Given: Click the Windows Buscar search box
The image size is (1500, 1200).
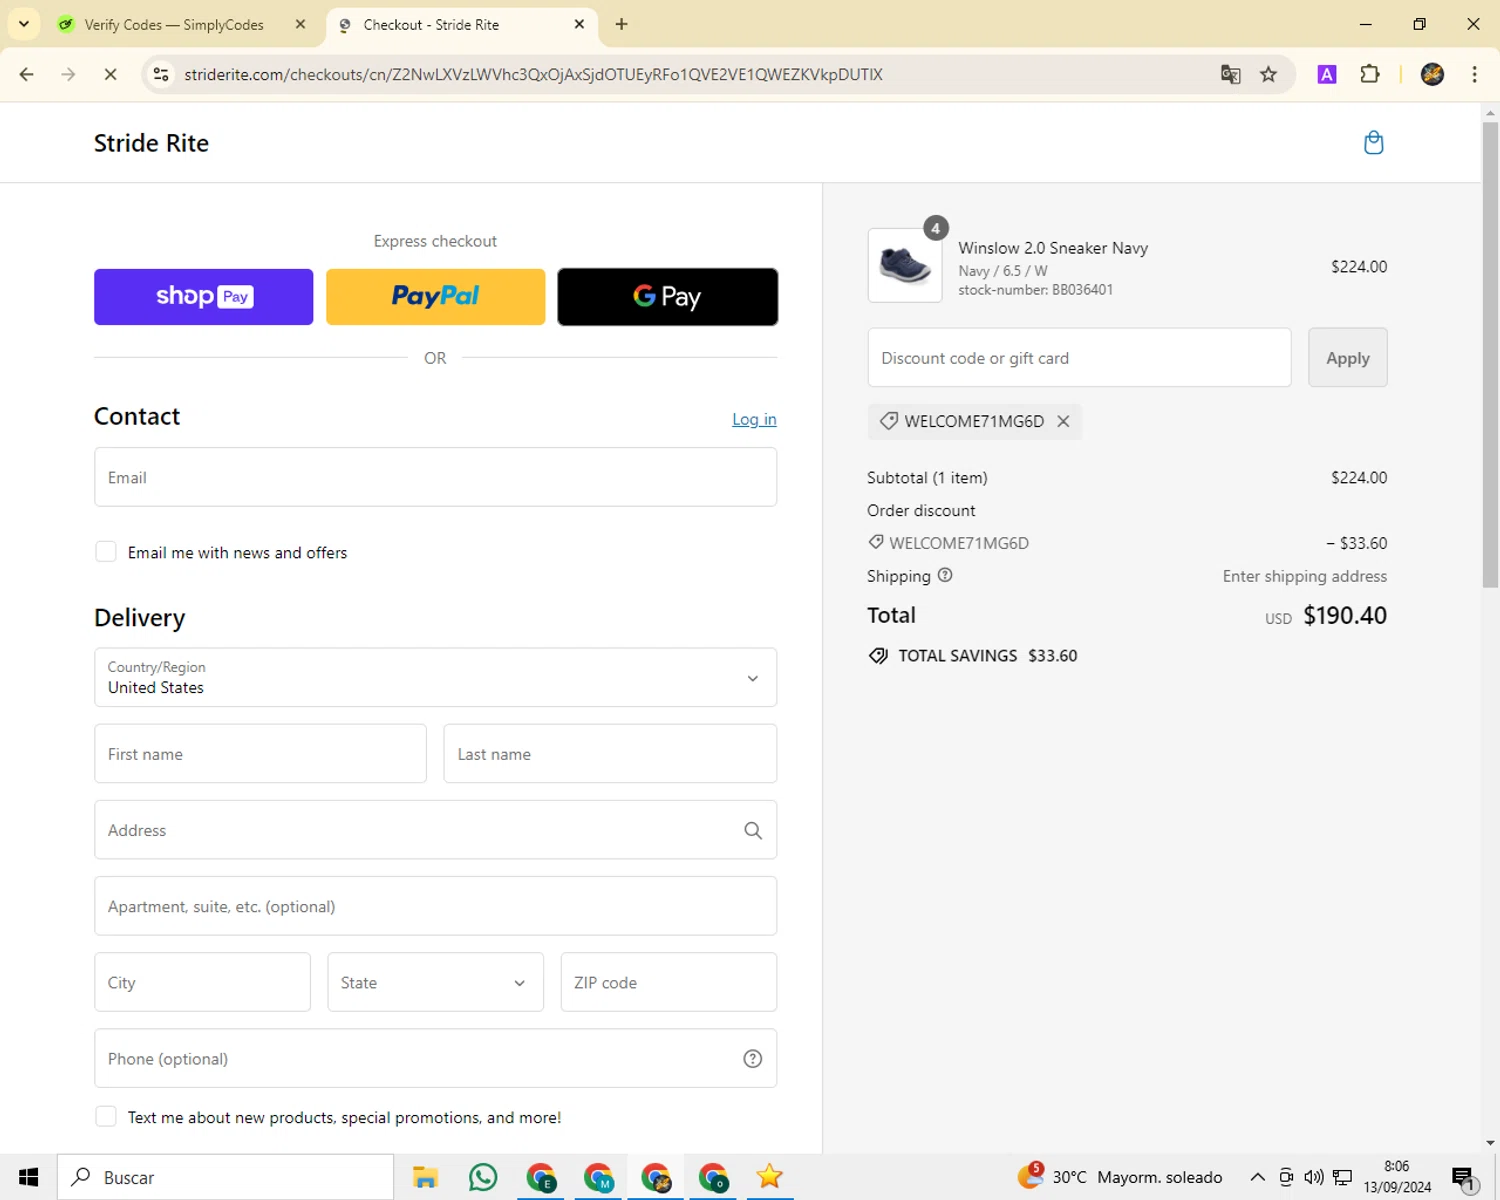Looking at the screenshot, I should tap(225, 1177).
